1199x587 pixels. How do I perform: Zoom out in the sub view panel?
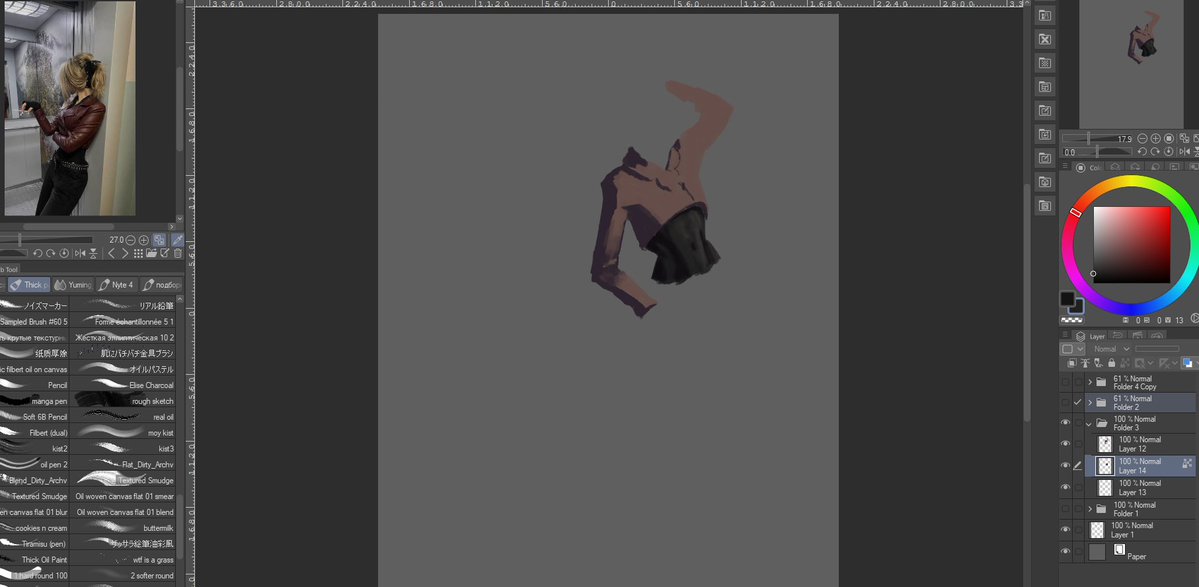[x=131, y=240]
